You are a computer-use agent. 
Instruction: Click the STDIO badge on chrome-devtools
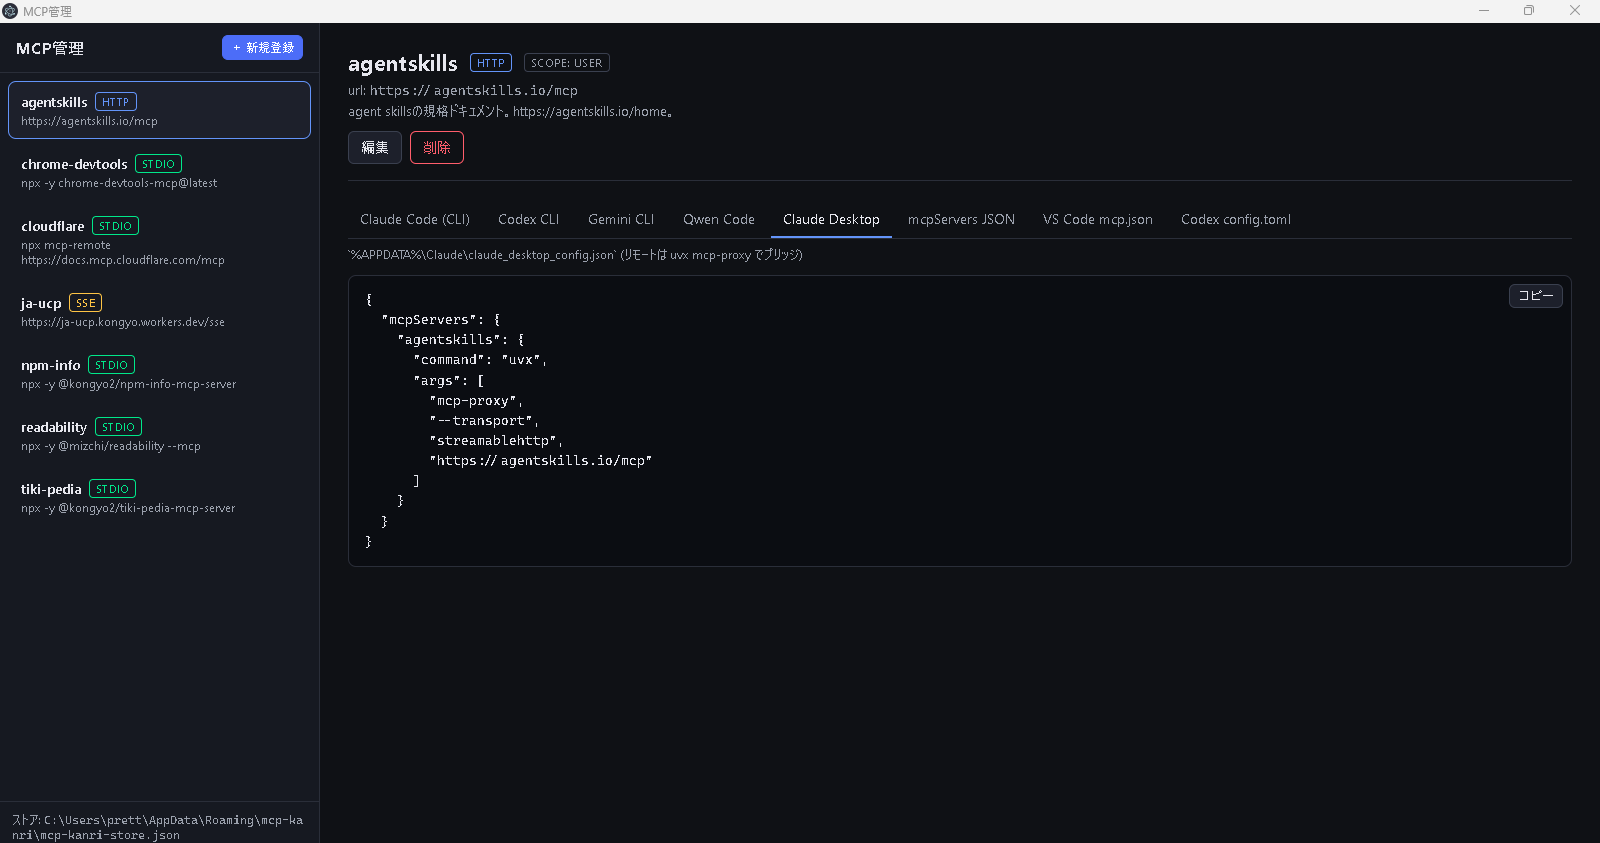158,164
